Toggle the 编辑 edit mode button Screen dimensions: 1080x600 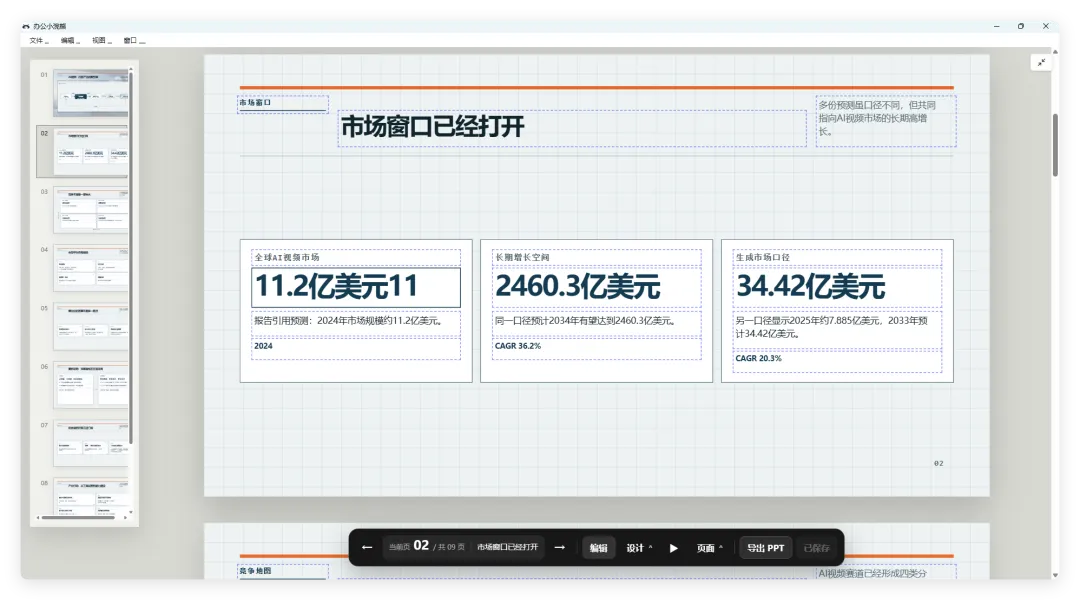(x=599, y=548)
